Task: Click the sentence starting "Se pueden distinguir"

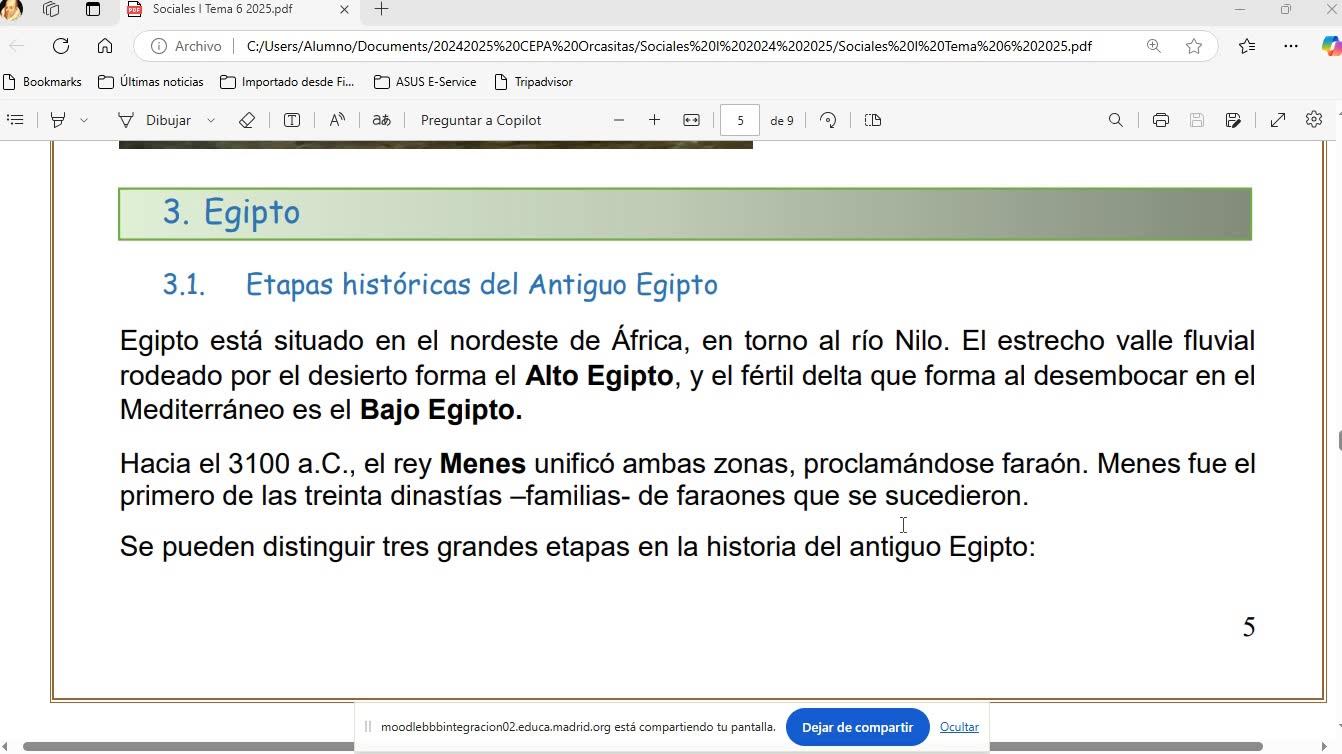Action: tap(578, 546)
